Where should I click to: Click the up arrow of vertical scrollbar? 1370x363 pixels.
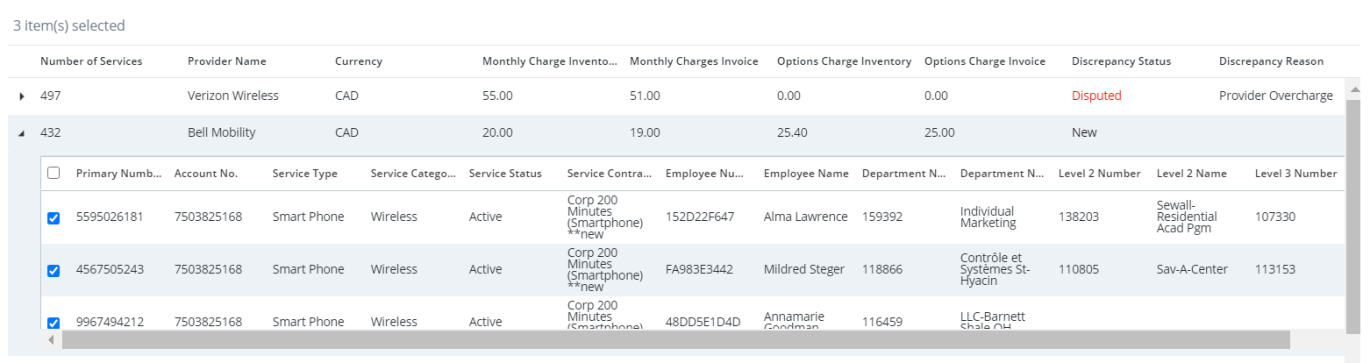(x=1354, y=91)
